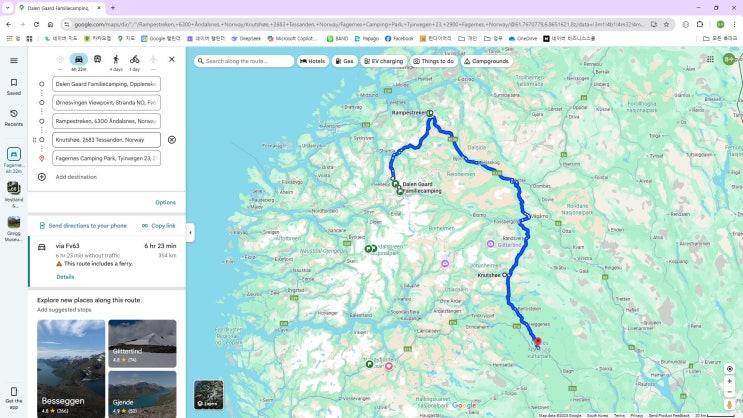Screen dimensions: 743x418
Task: Open the tab search dropdown
Action: [x=8, y=8]
